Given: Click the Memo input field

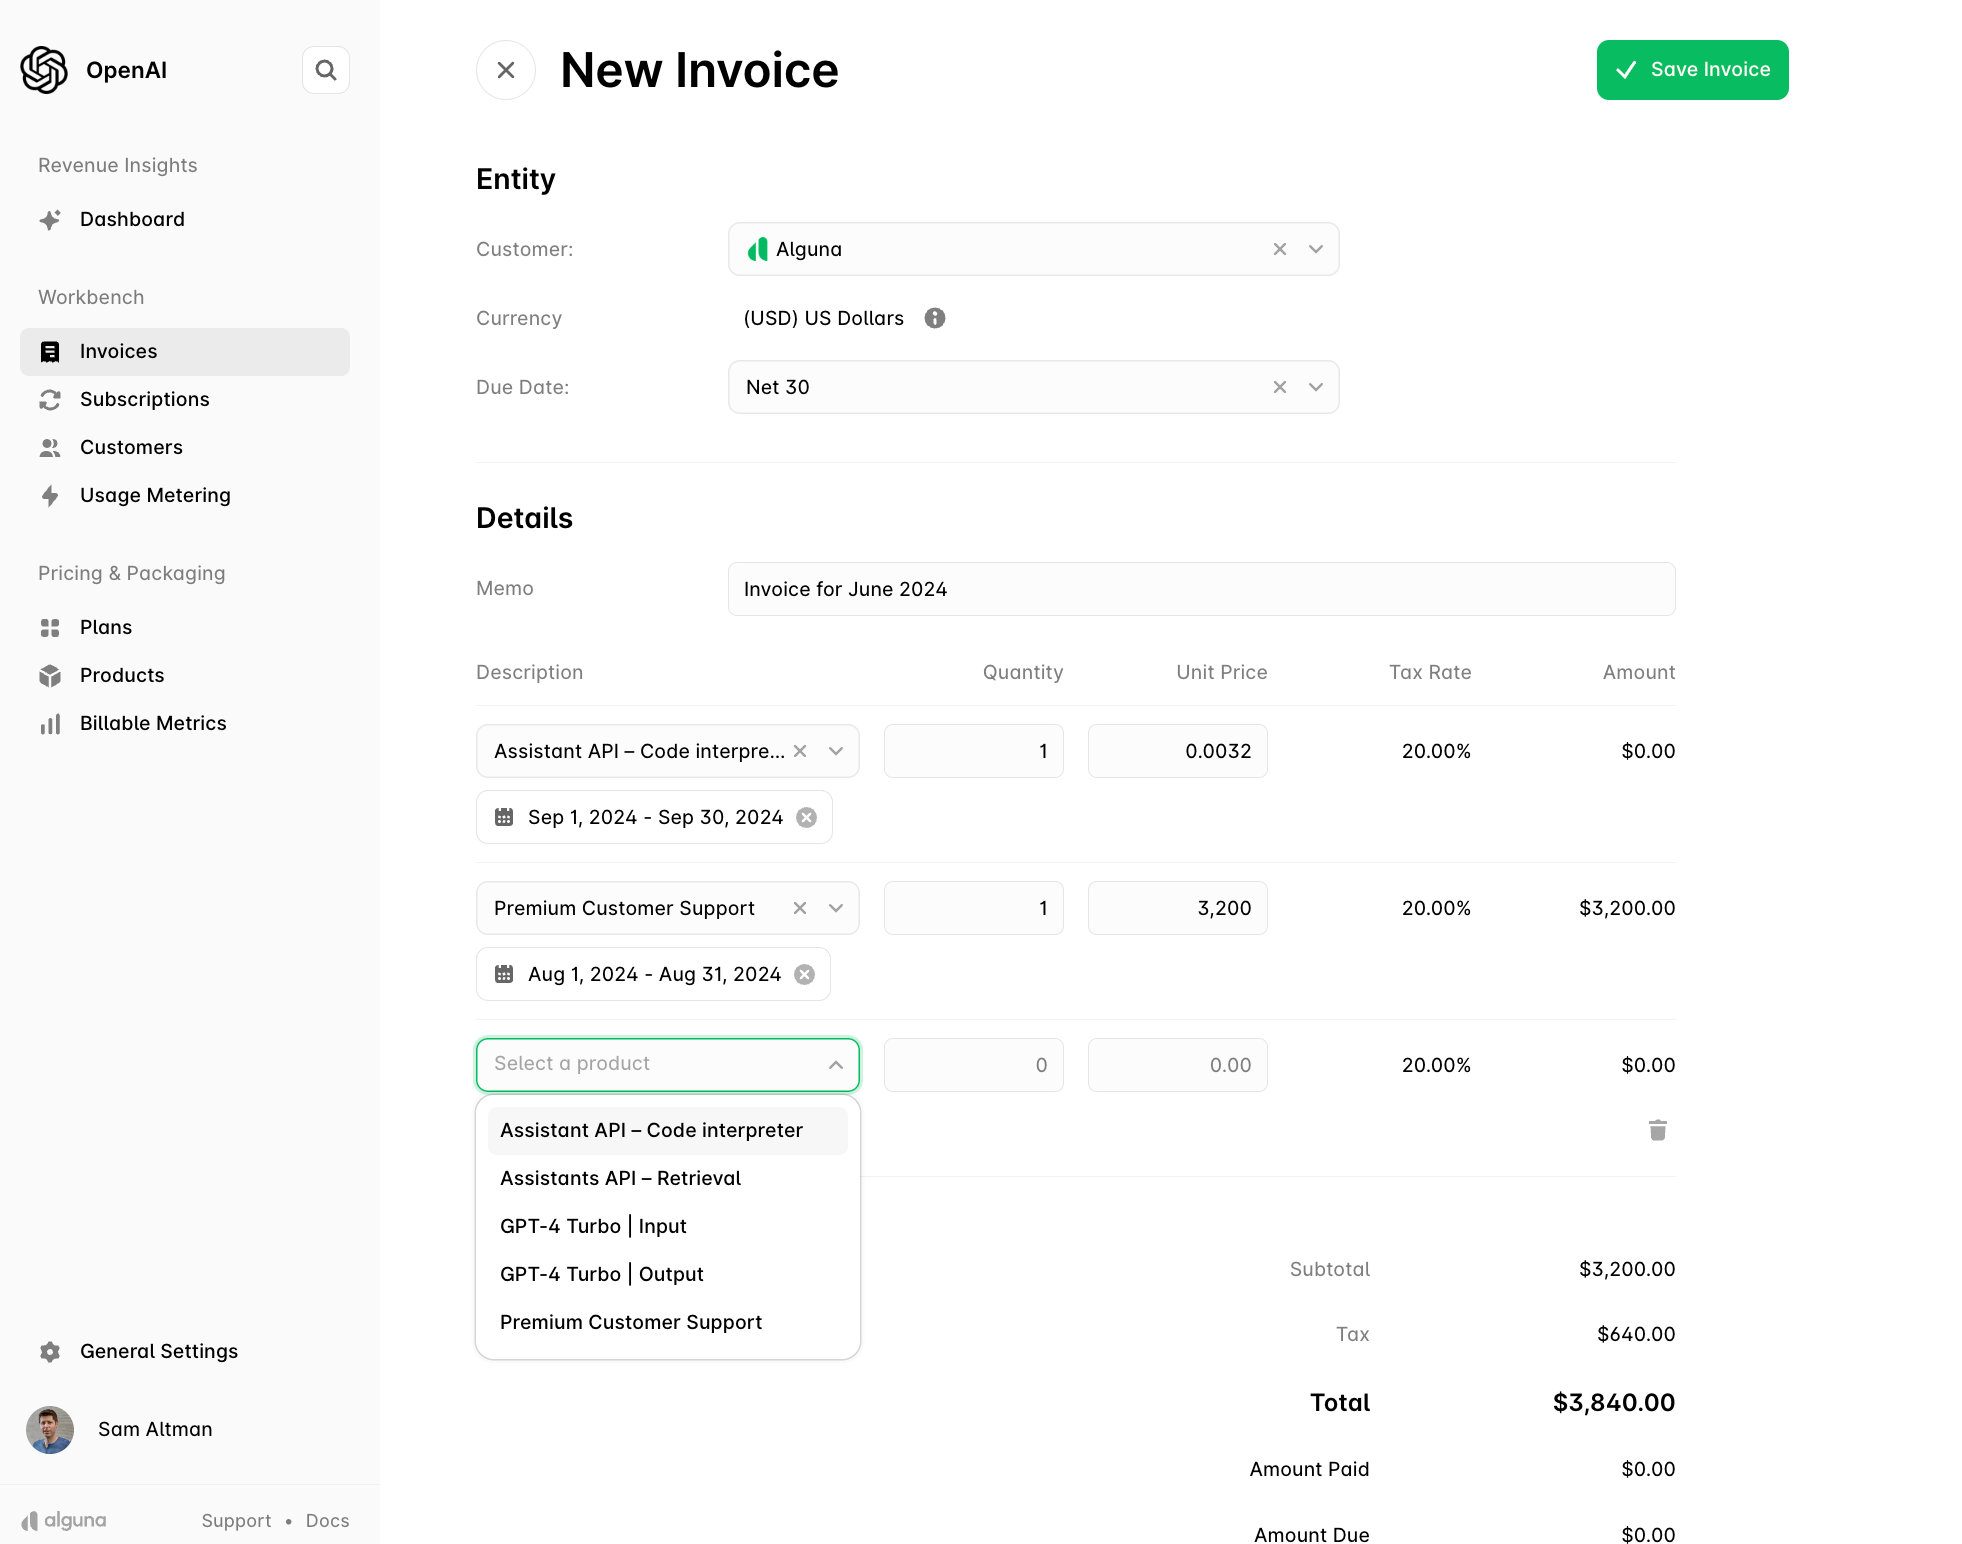Looking at the screenshot, I should pyautogui.click(x=1200, y=589).
